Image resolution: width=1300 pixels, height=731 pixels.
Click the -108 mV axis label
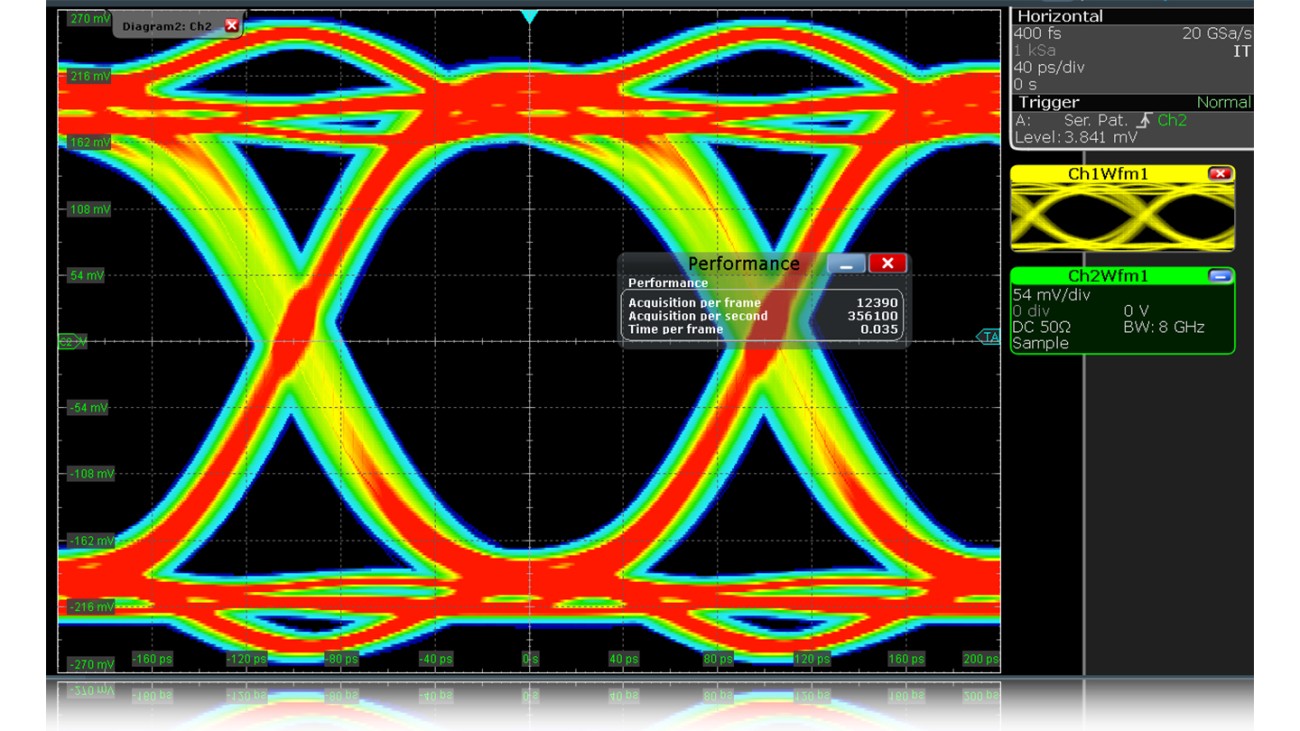click(90, 474)
